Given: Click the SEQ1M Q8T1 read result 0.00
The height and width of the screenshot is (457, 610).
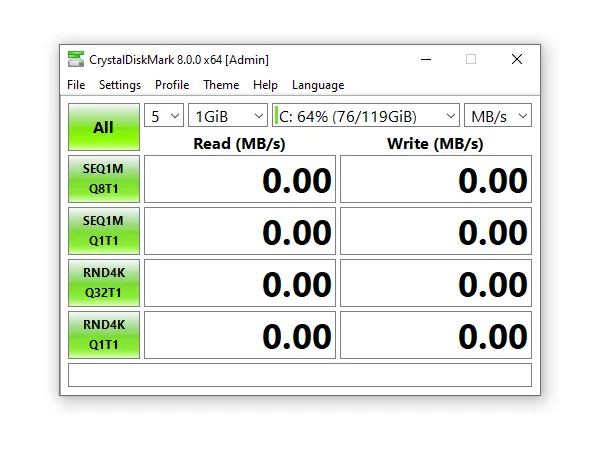Looking at the screenshot, I should coord(240,179).
